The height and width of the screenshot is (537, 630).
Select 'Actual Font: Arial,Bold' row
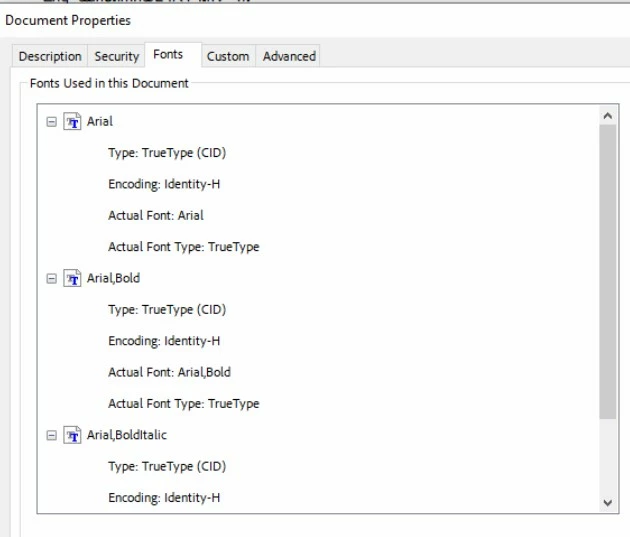tap(169, 372)
